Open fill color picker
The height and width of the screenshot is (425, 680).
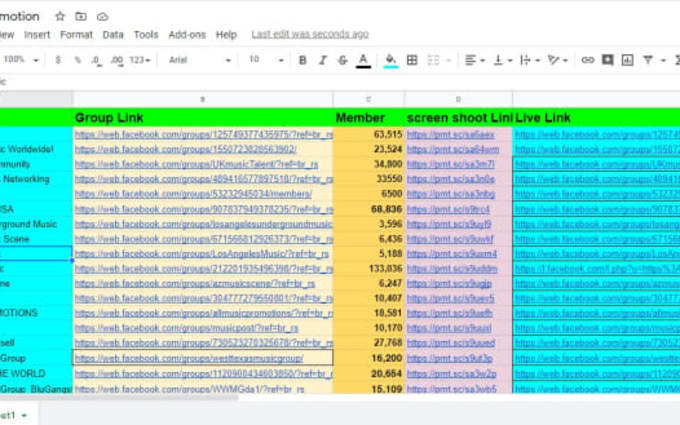coord(391,61)
